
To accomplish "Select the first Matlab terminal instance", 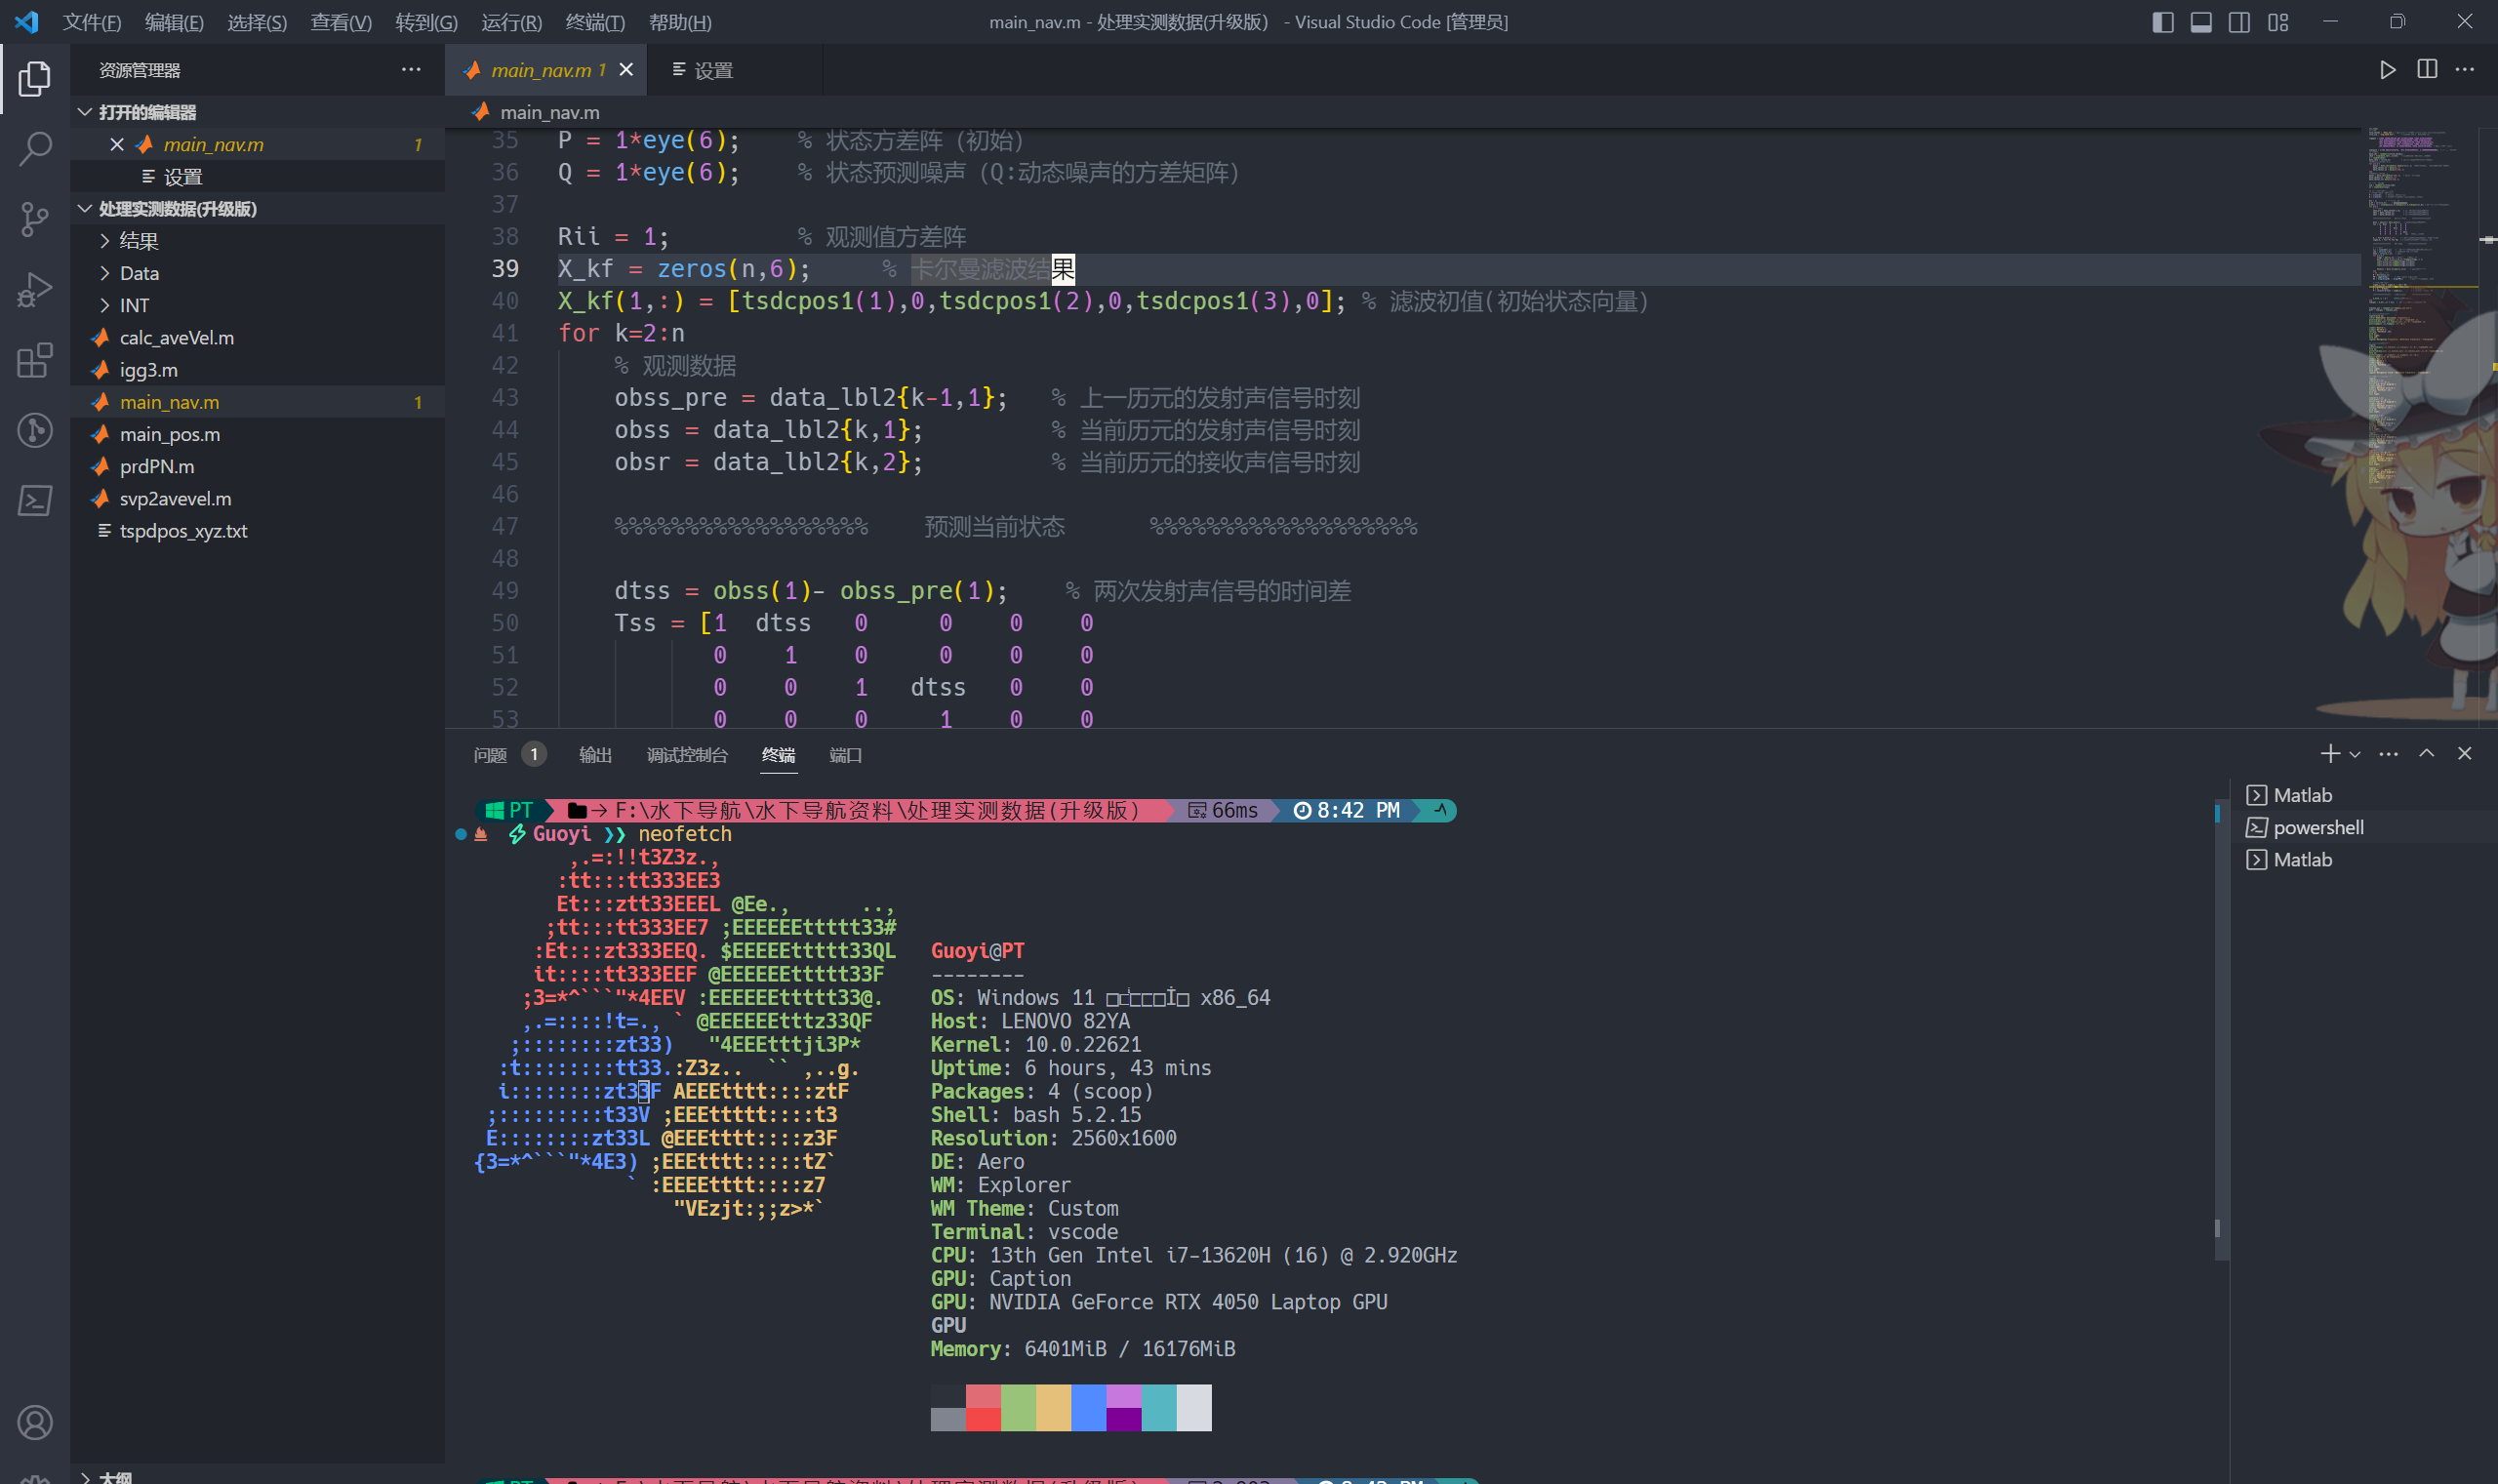I will [2364, 795].
